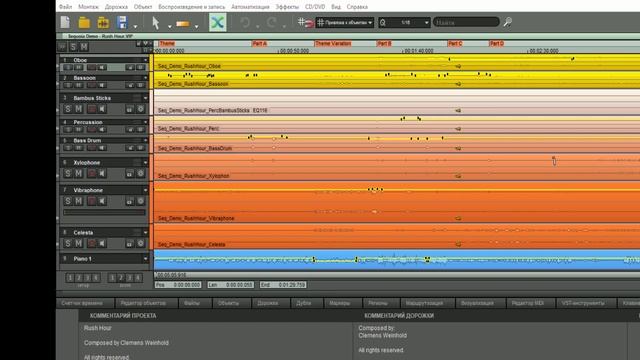This screenshot has height=360, width=640.
Task: Click the horizontal scrollbar below the arranger
Action: click(x=397, y=275)
